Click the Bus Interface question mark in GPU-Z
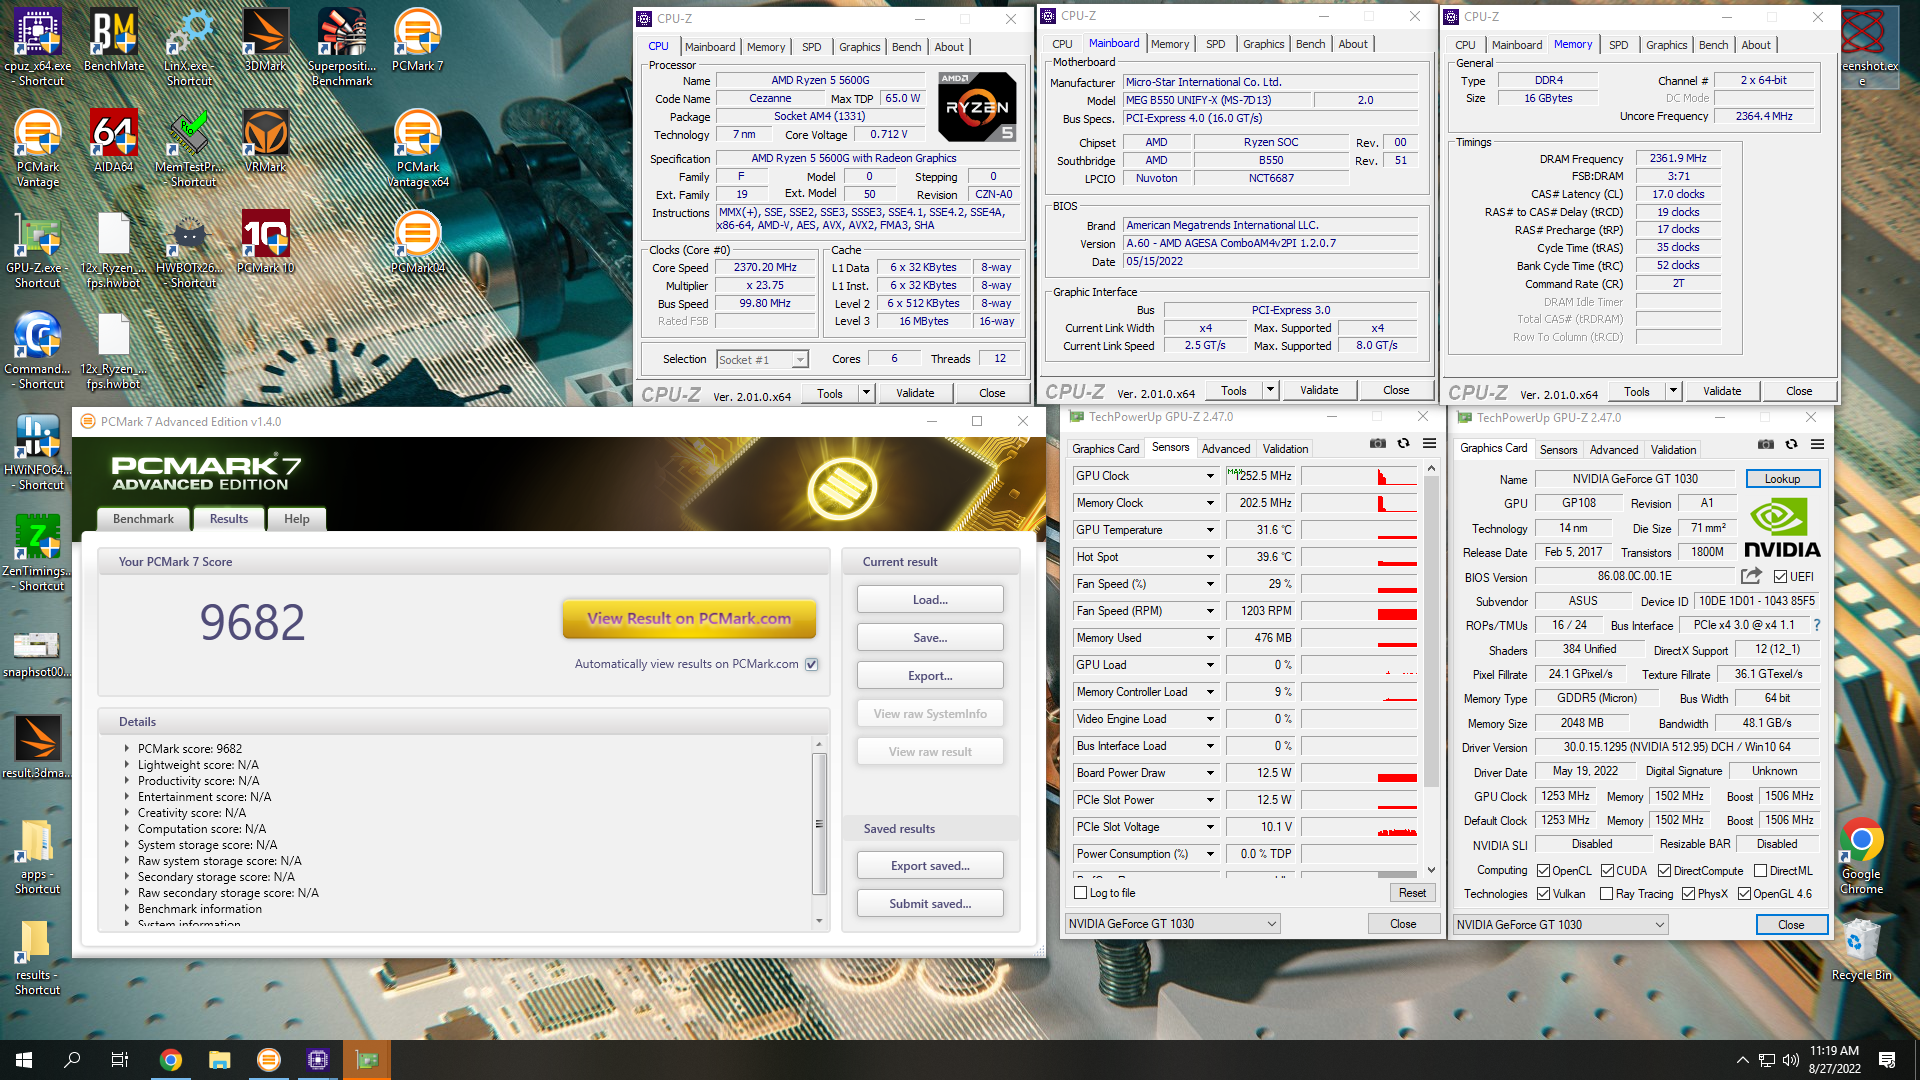 1816,625
